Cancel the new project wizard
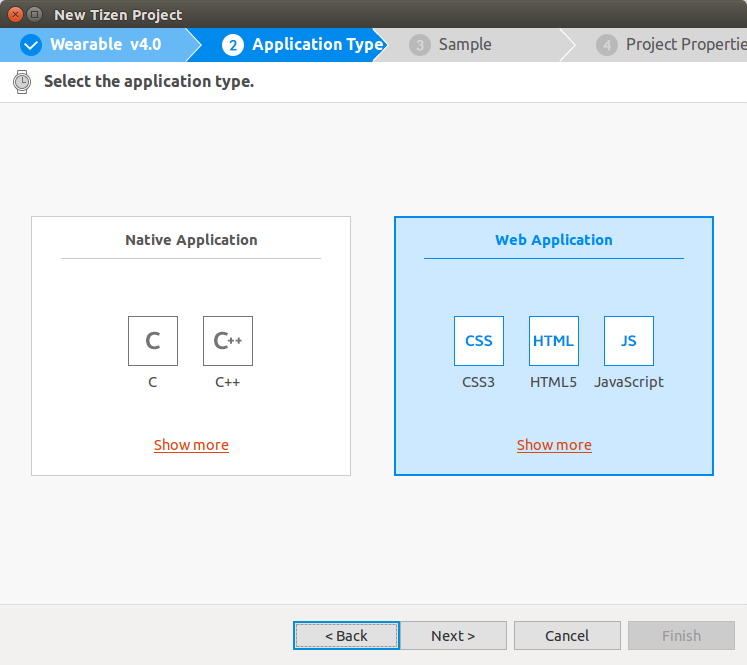 tap(567, 636)
